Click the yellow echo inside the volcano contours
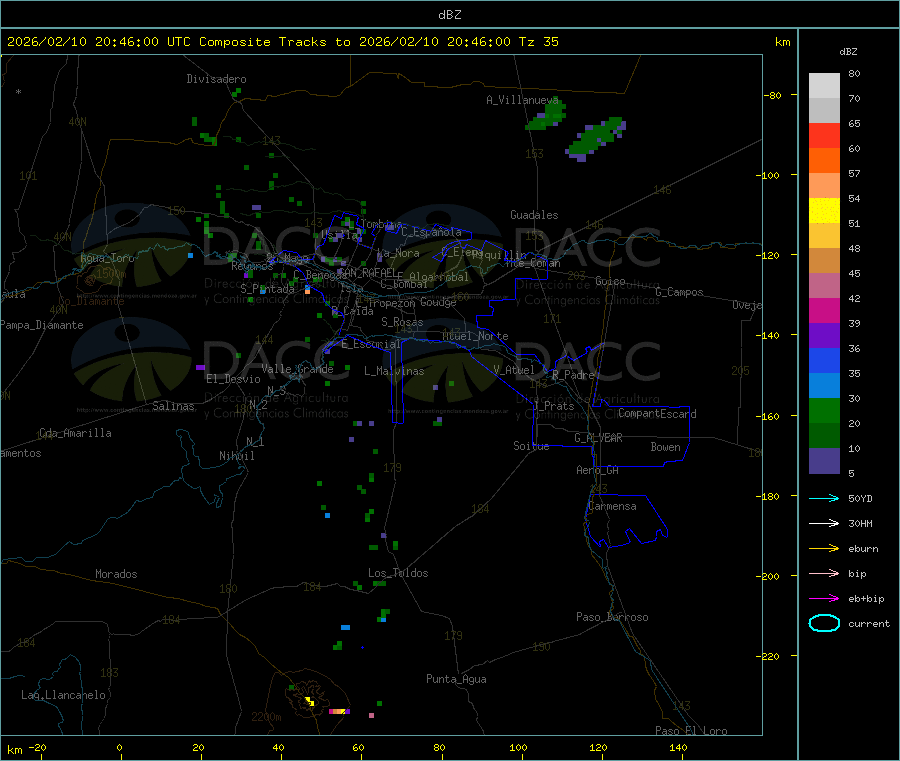The width and height of the screenshot is (900, 761). (309, 701)
